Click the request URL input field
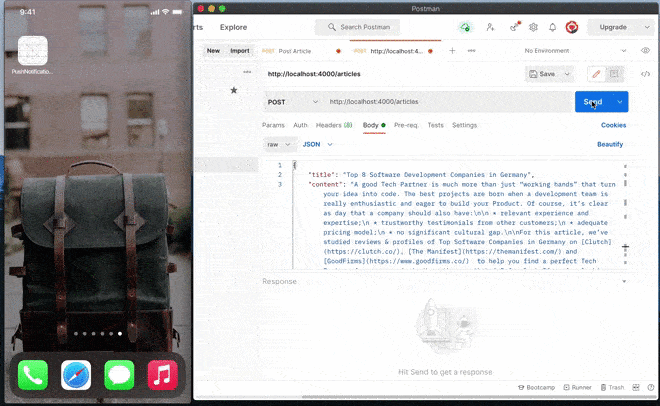Viewport: 660px width, 406px height. click(x=448, y=102)
